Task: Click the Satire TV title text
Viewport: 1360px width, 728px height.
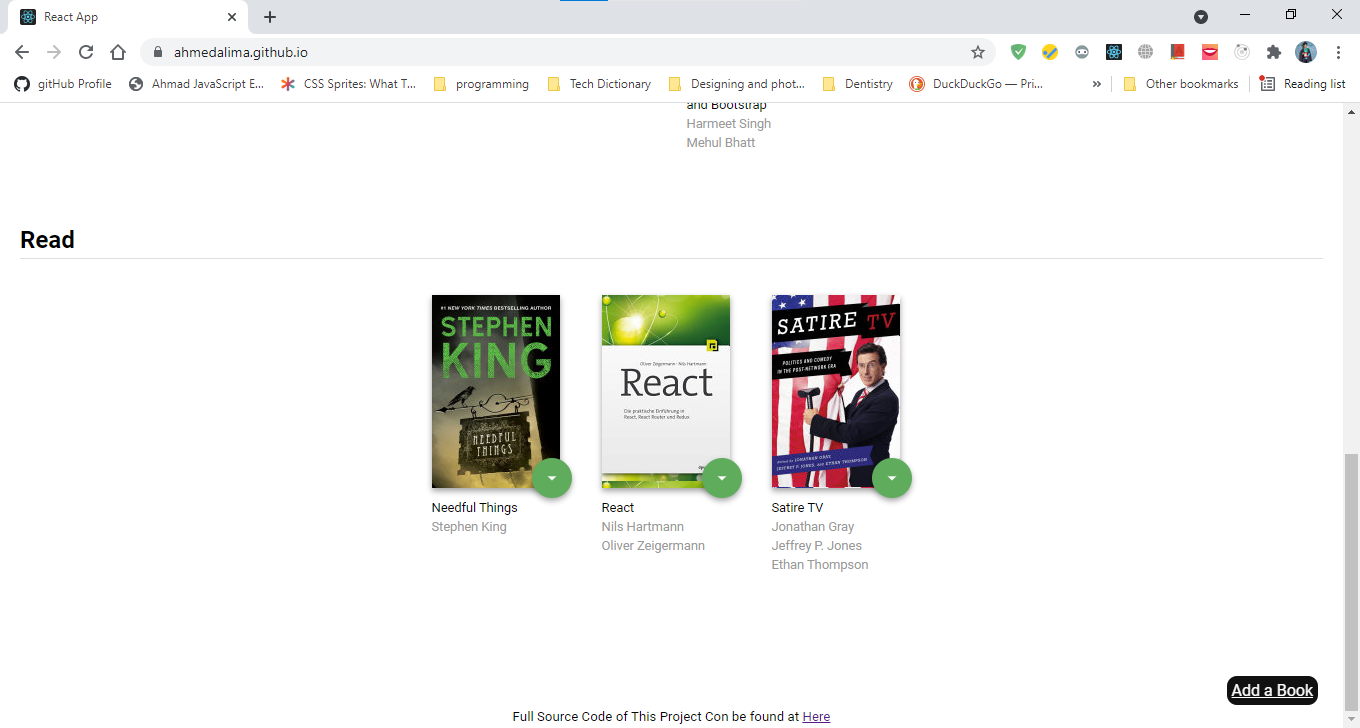Action: (797, 507)
